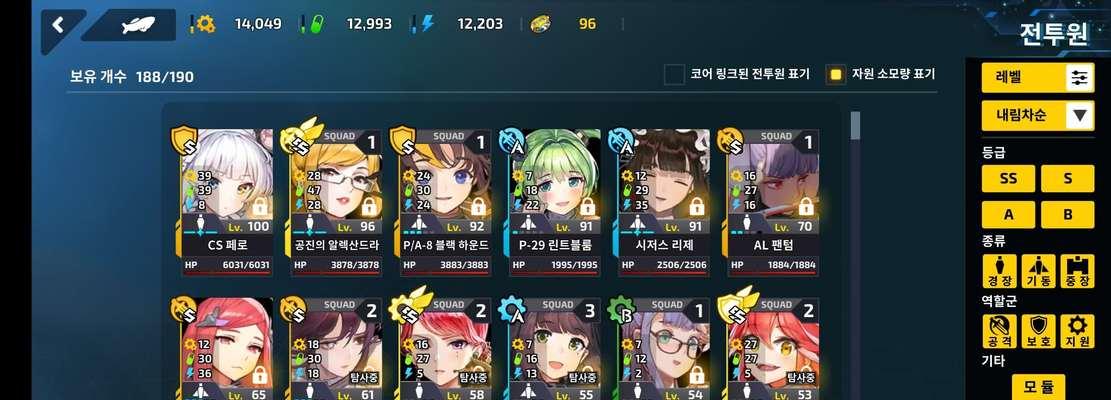The height and width of the screenshot is (400, 1111).
Task: Go back with the arrow icon
Action: coord(58,25)
